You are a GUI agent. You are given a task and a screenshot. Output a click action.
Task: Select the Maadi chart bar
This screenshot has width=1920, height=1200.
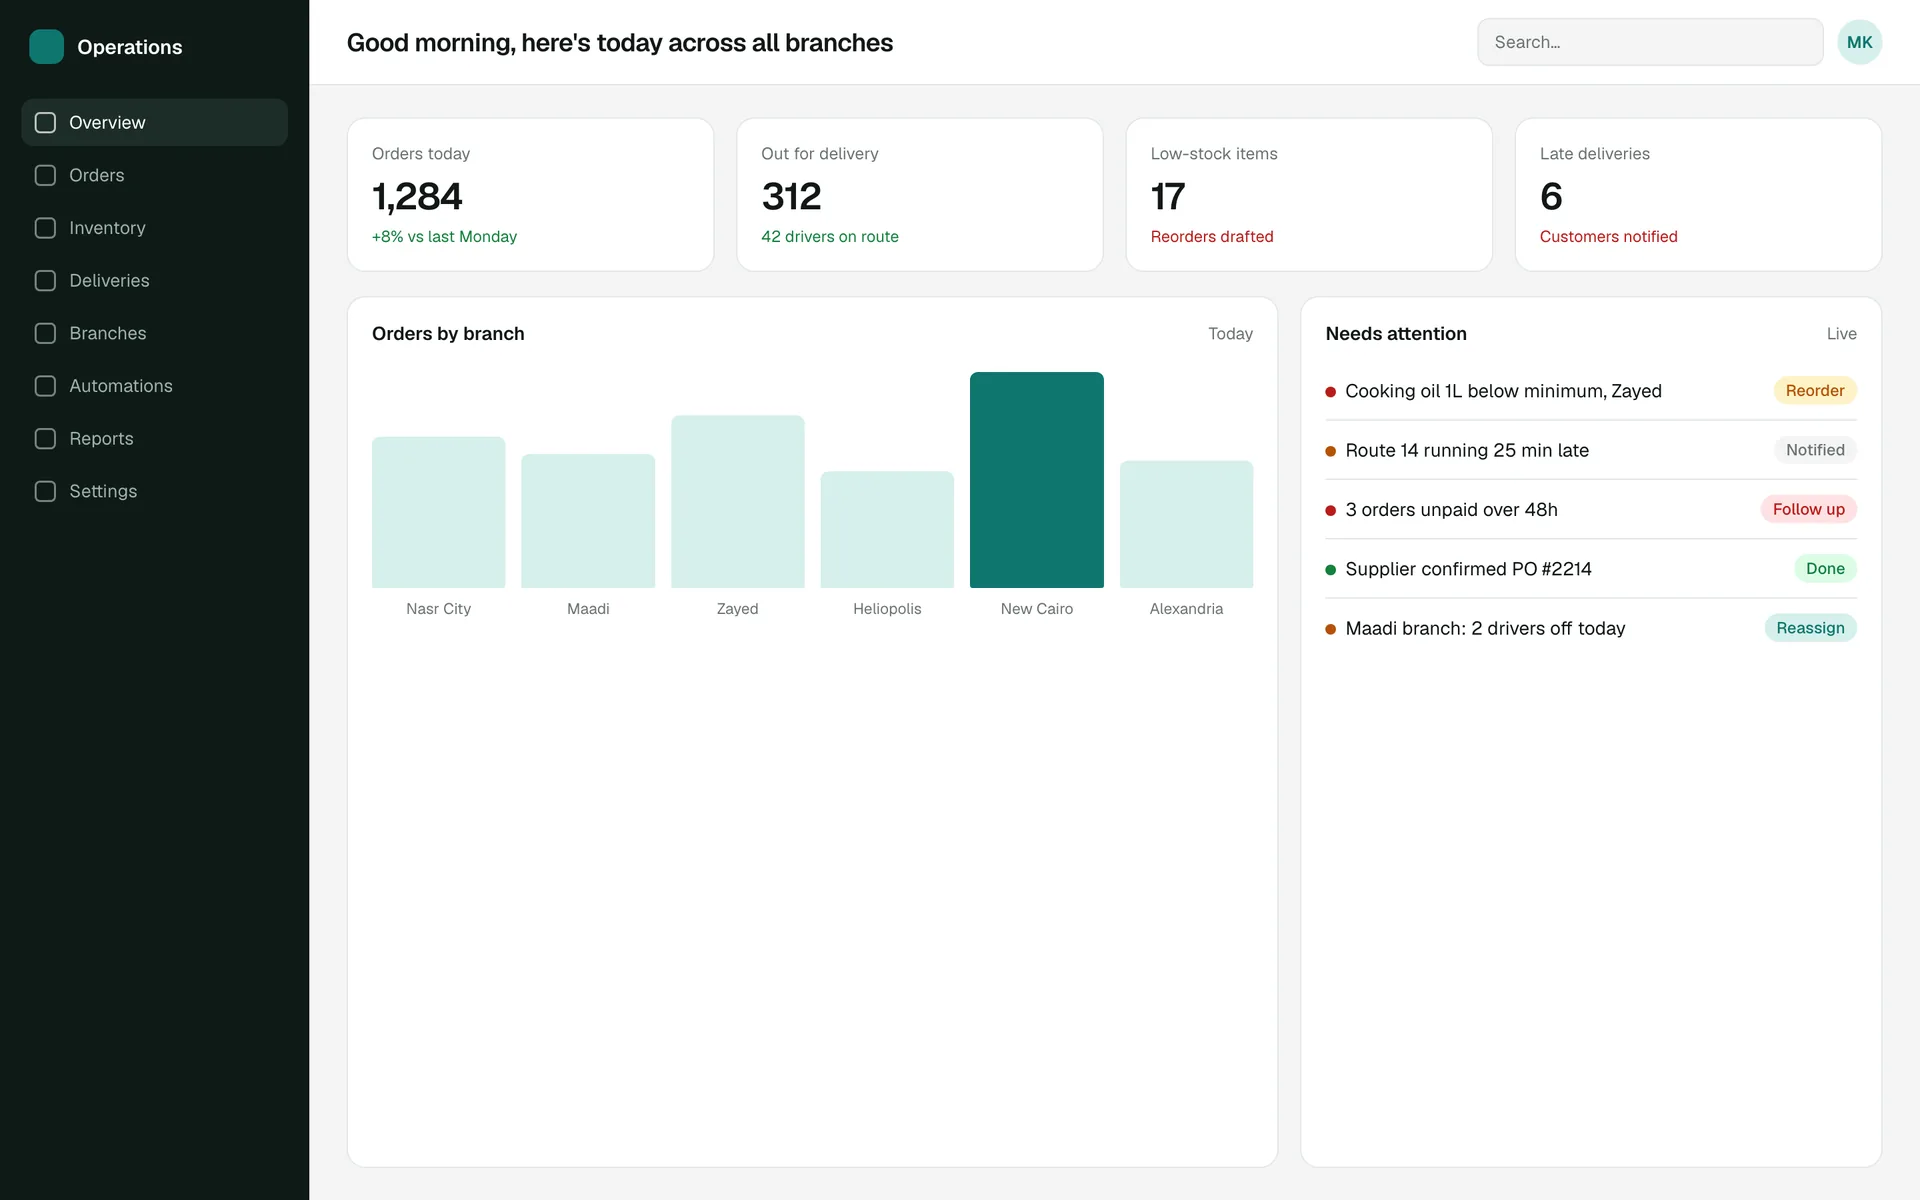pos(588,521)
